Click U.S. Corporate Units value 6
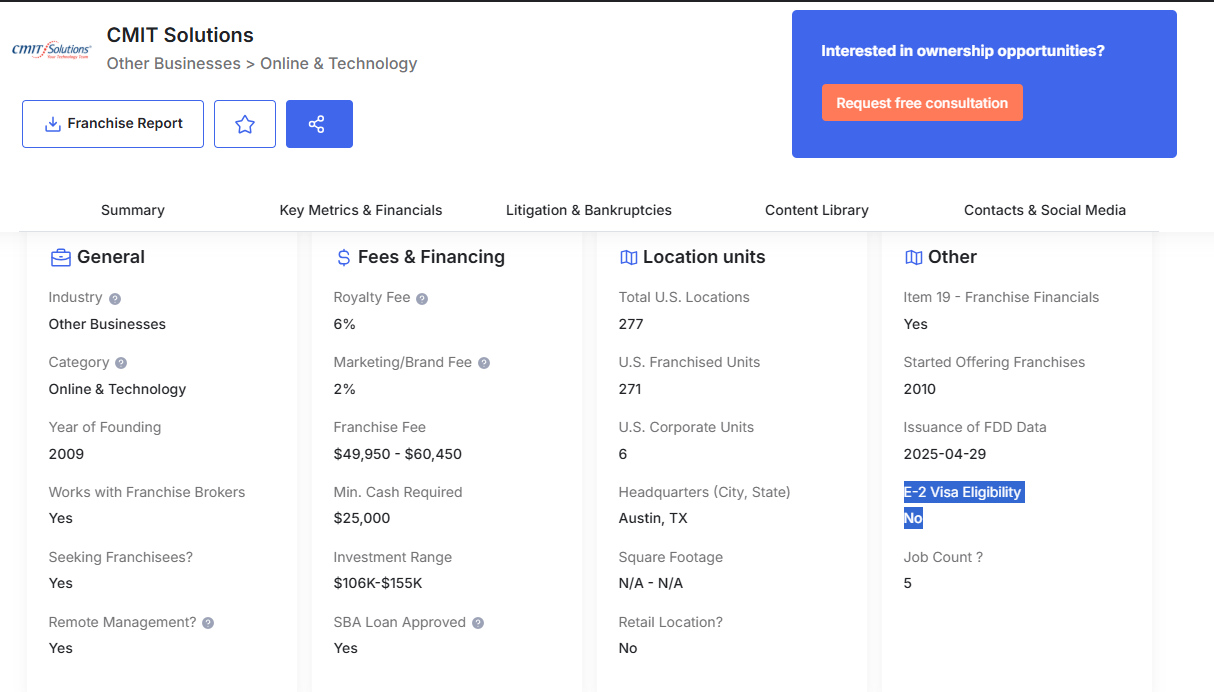Viewport: 1214px width, 692px height. click(x=623, y=454)
